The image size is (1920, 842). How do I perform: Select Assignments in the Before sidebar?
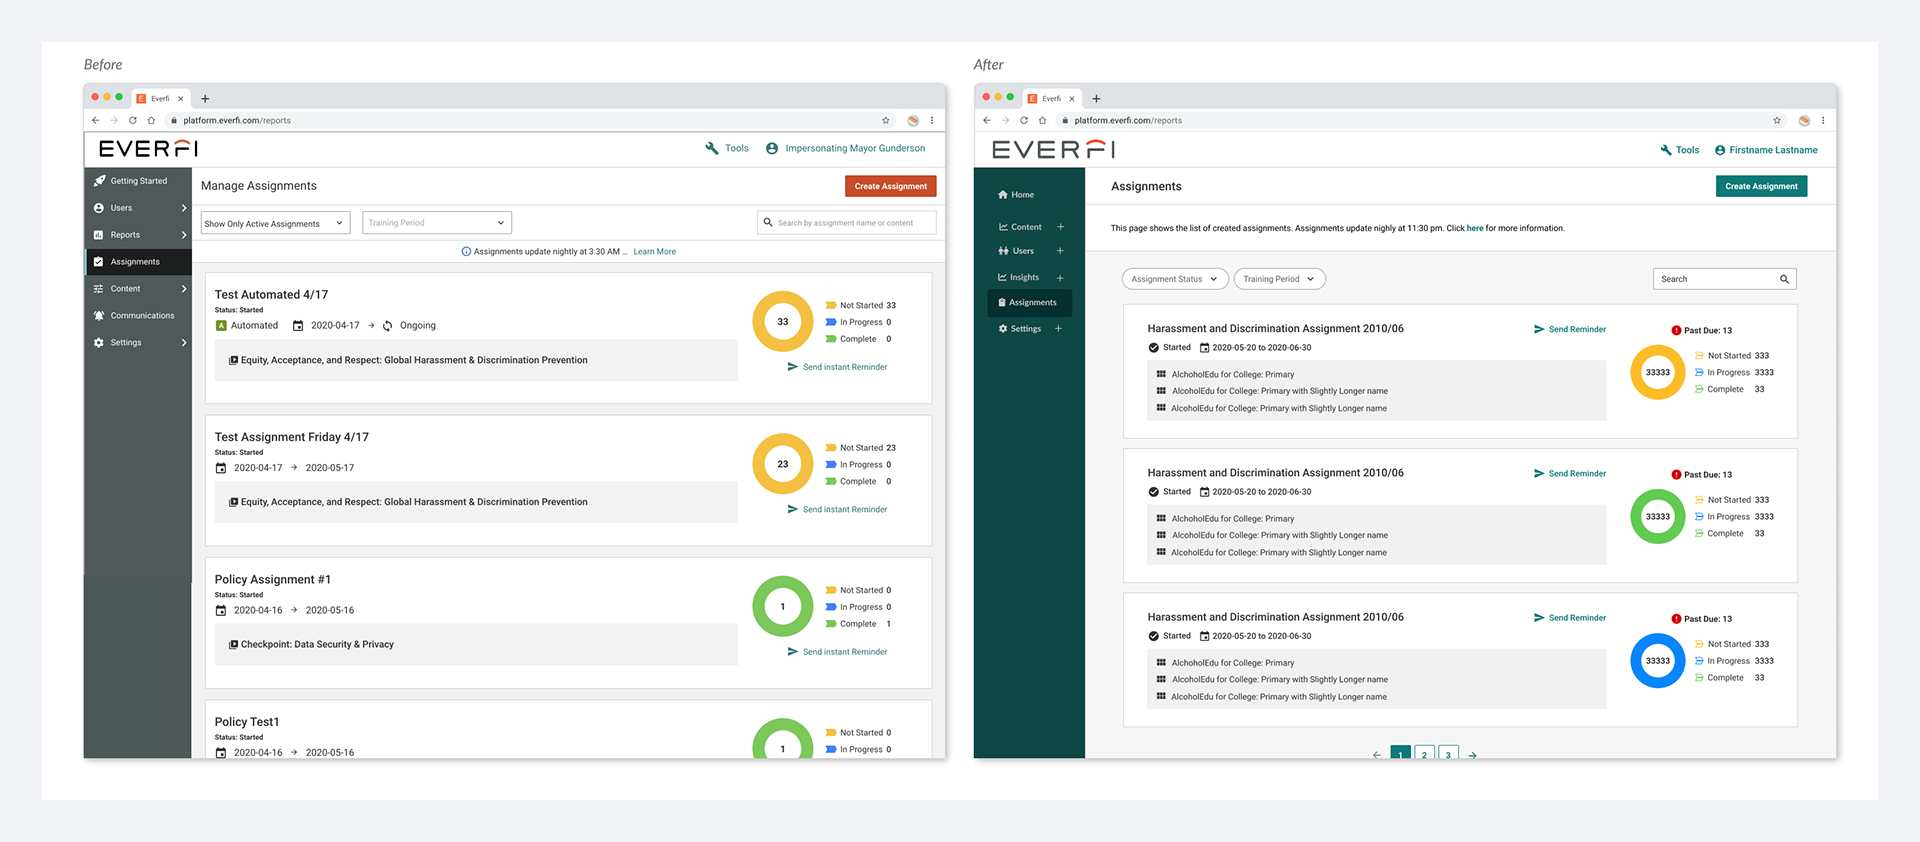(138, 262)
